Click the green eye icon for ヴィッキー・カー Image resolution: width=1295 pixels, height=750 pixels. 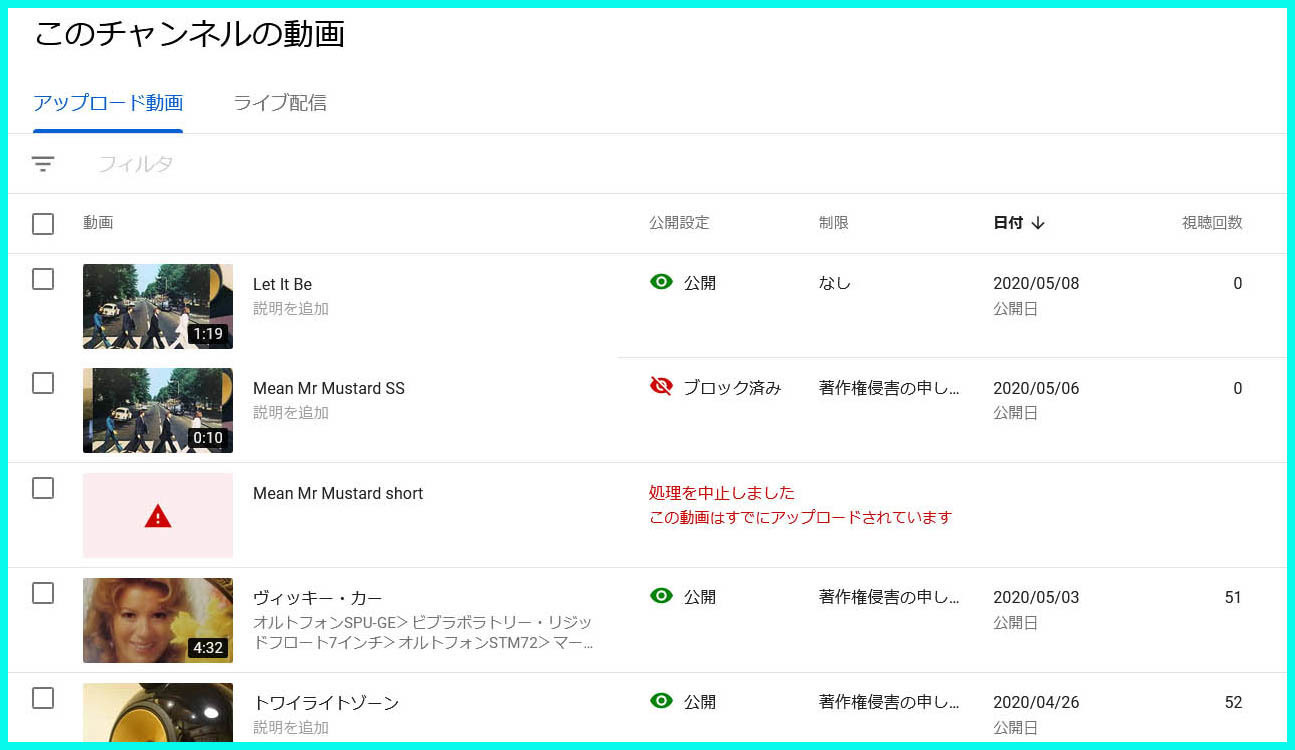661,596
